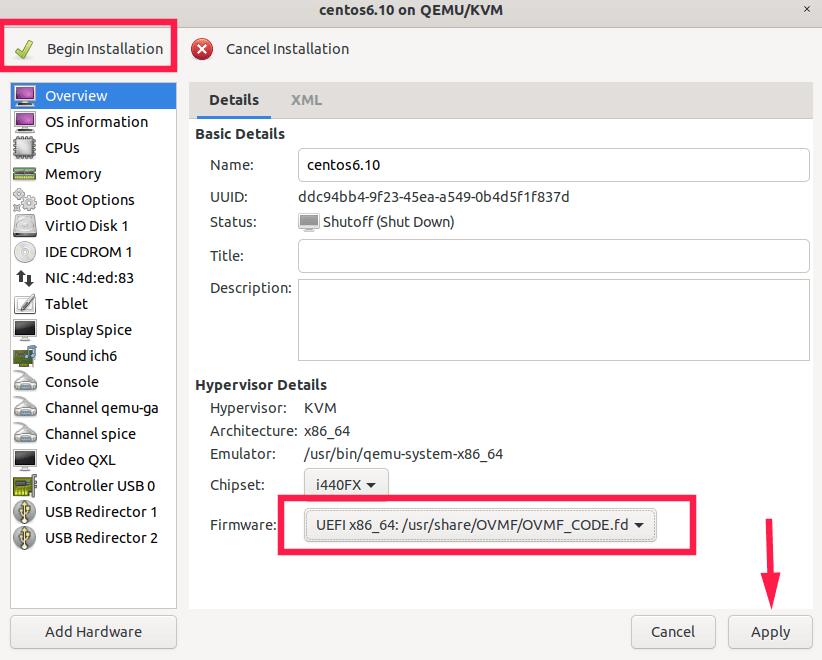
Task: Select the NIC :4d:ed:83 network icon
Action: pyautogui.click(x=25, y=278)
